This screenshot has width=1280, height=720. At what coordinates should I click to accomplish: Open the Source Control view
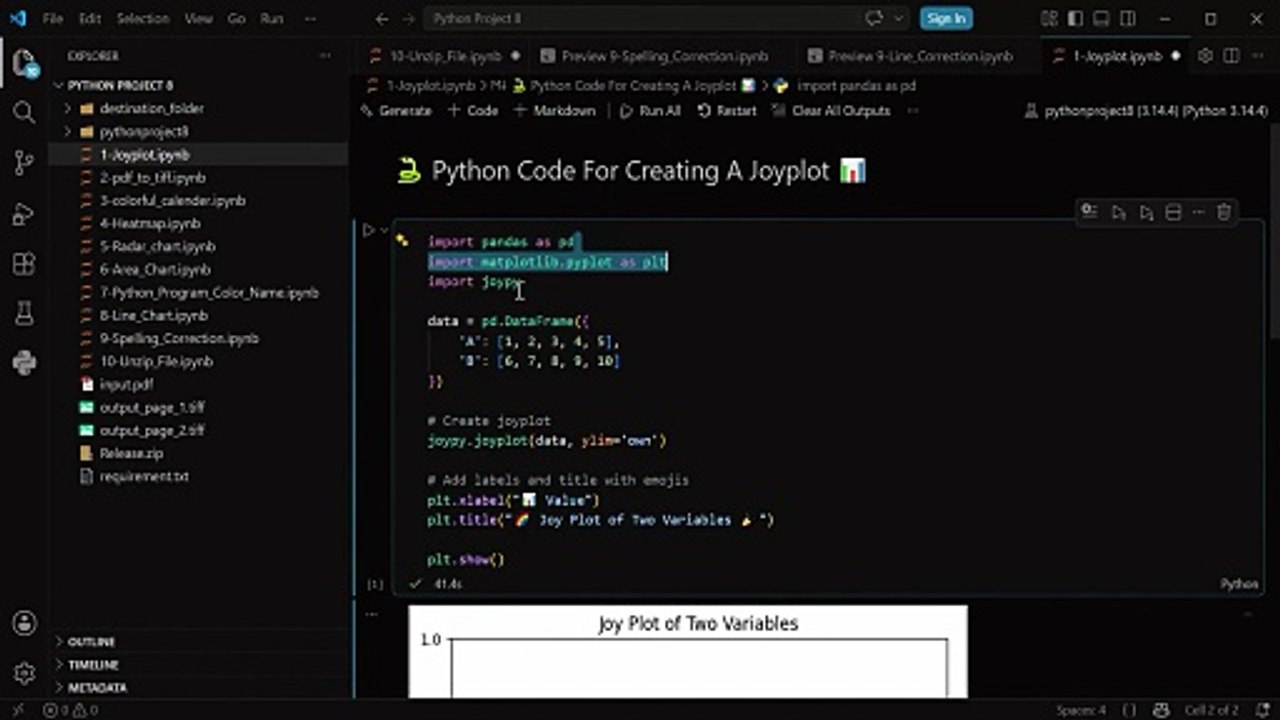coord(24,163)
